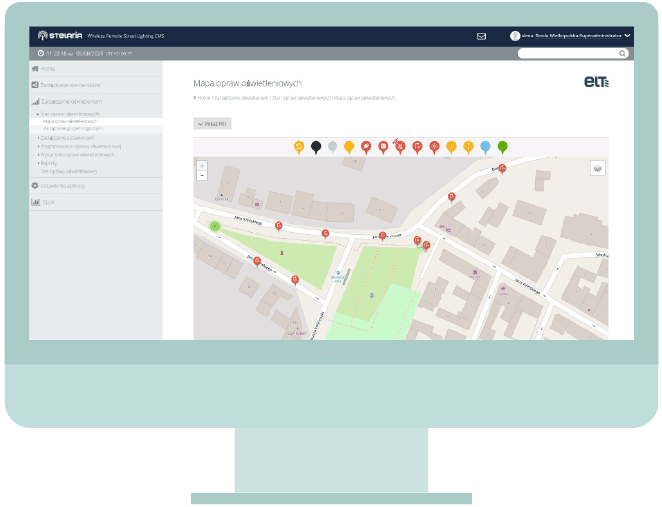Click into the top search field

coord(567,53)
